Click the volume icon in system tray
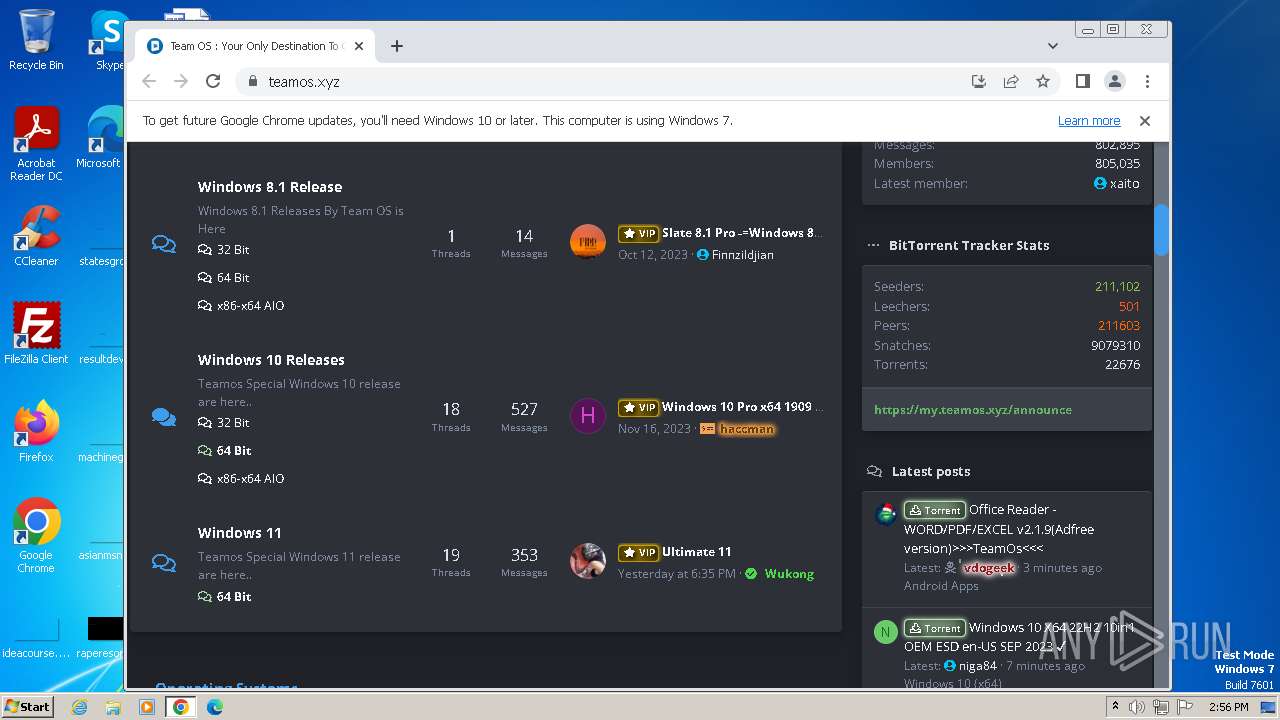The height and width of the screenshot is (720, 1280). click(x=1137, y=707)
